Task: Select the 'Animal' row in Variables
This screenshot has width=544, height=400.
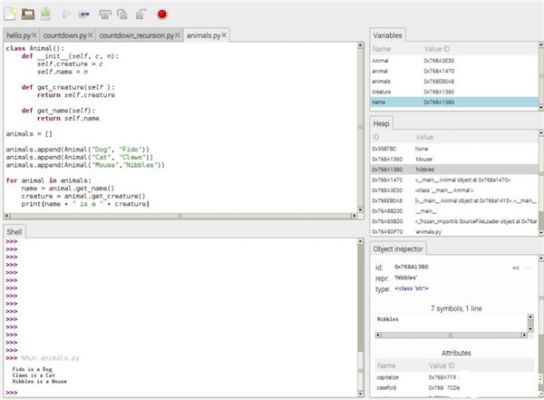Action: coord(454,61)
